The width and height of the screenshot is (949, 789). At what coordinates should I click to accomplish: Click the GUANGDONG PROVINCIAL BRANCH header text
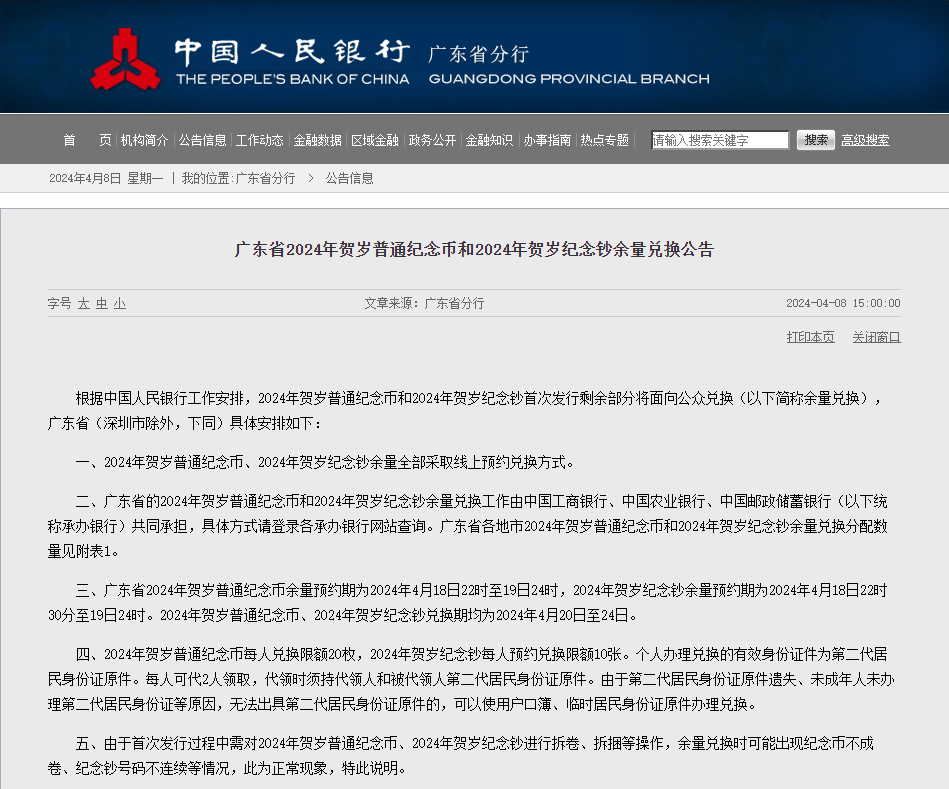point(569,79)
